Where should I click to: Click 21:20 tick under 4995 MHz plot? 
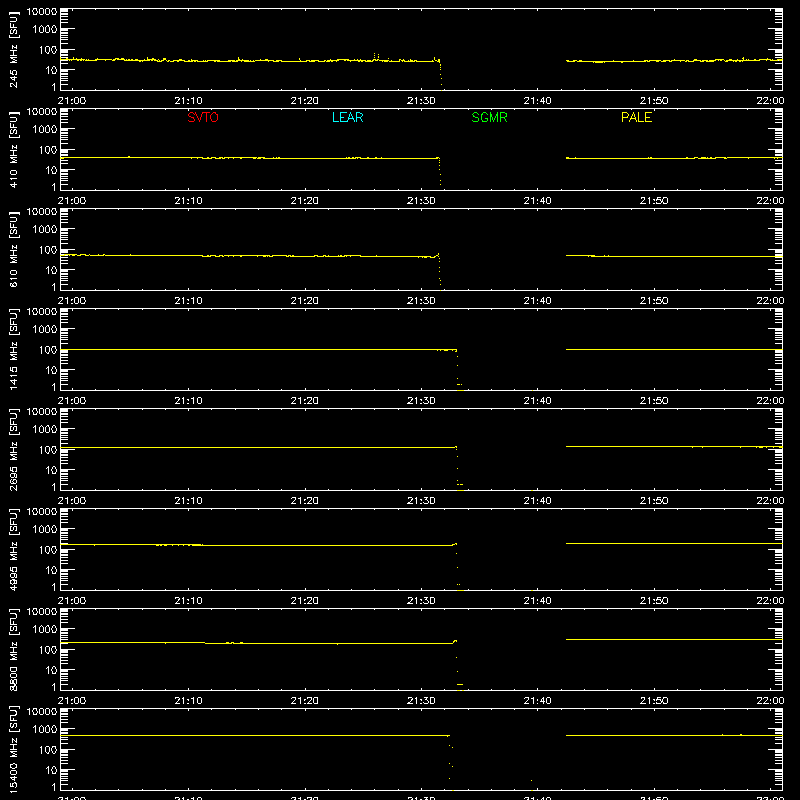click(305, 601)
